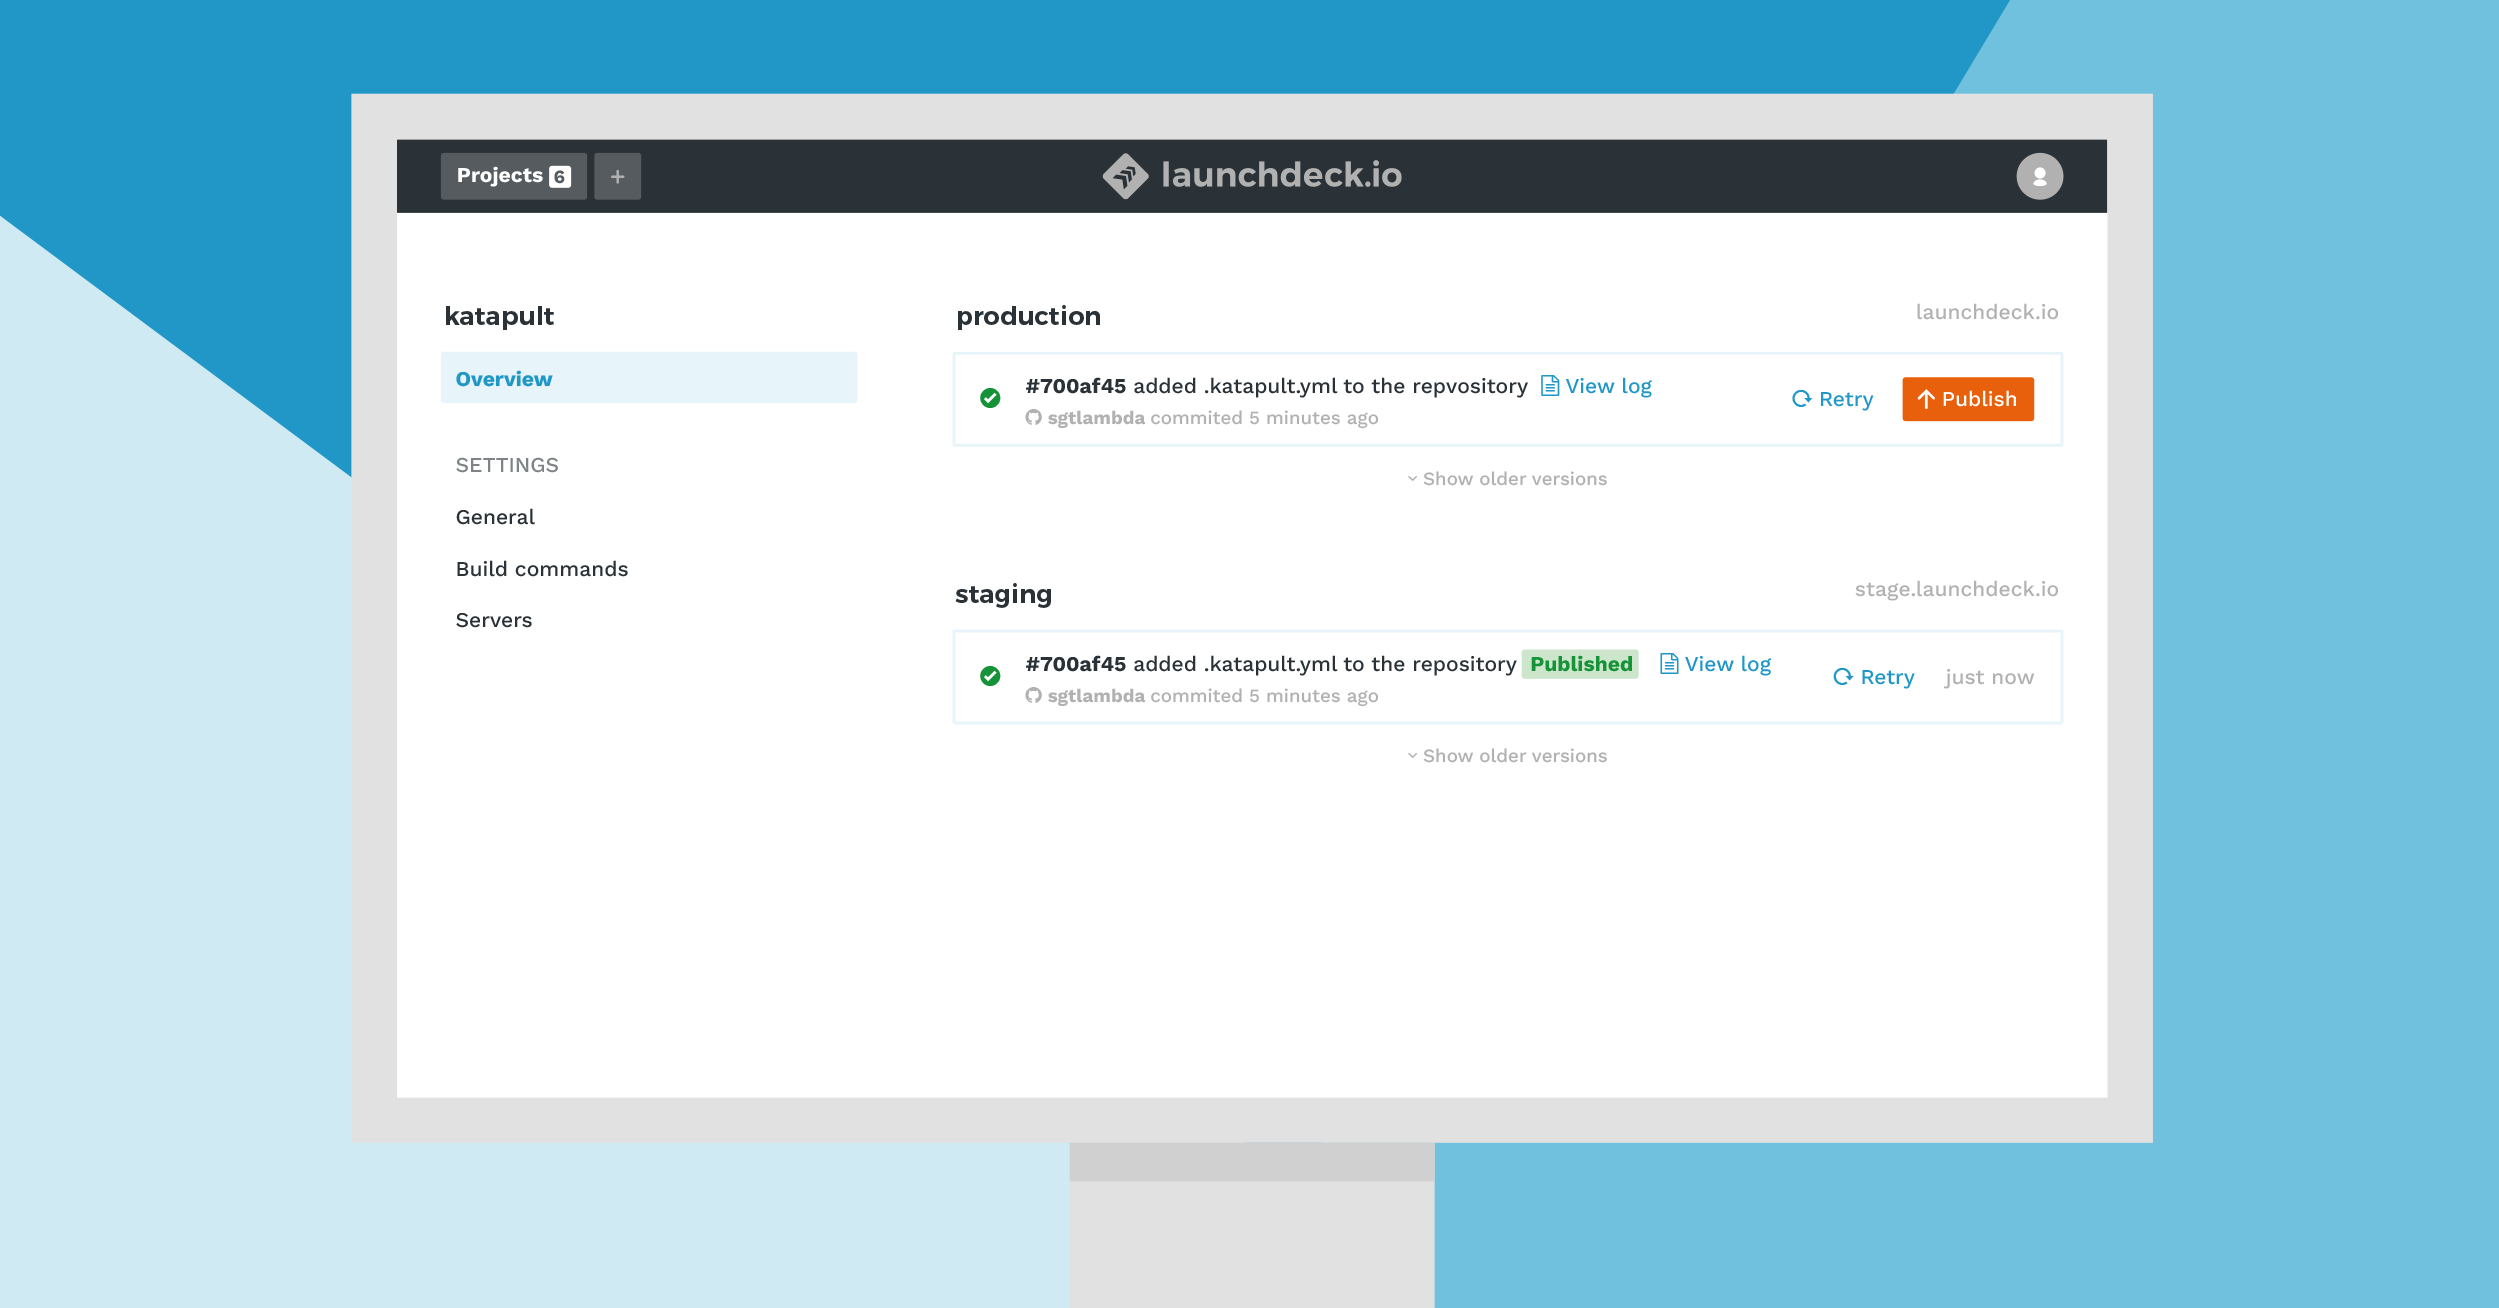Expand older versions under production
Image resolution: width=2499 pixels, height=1308 pixels.
1507,479
